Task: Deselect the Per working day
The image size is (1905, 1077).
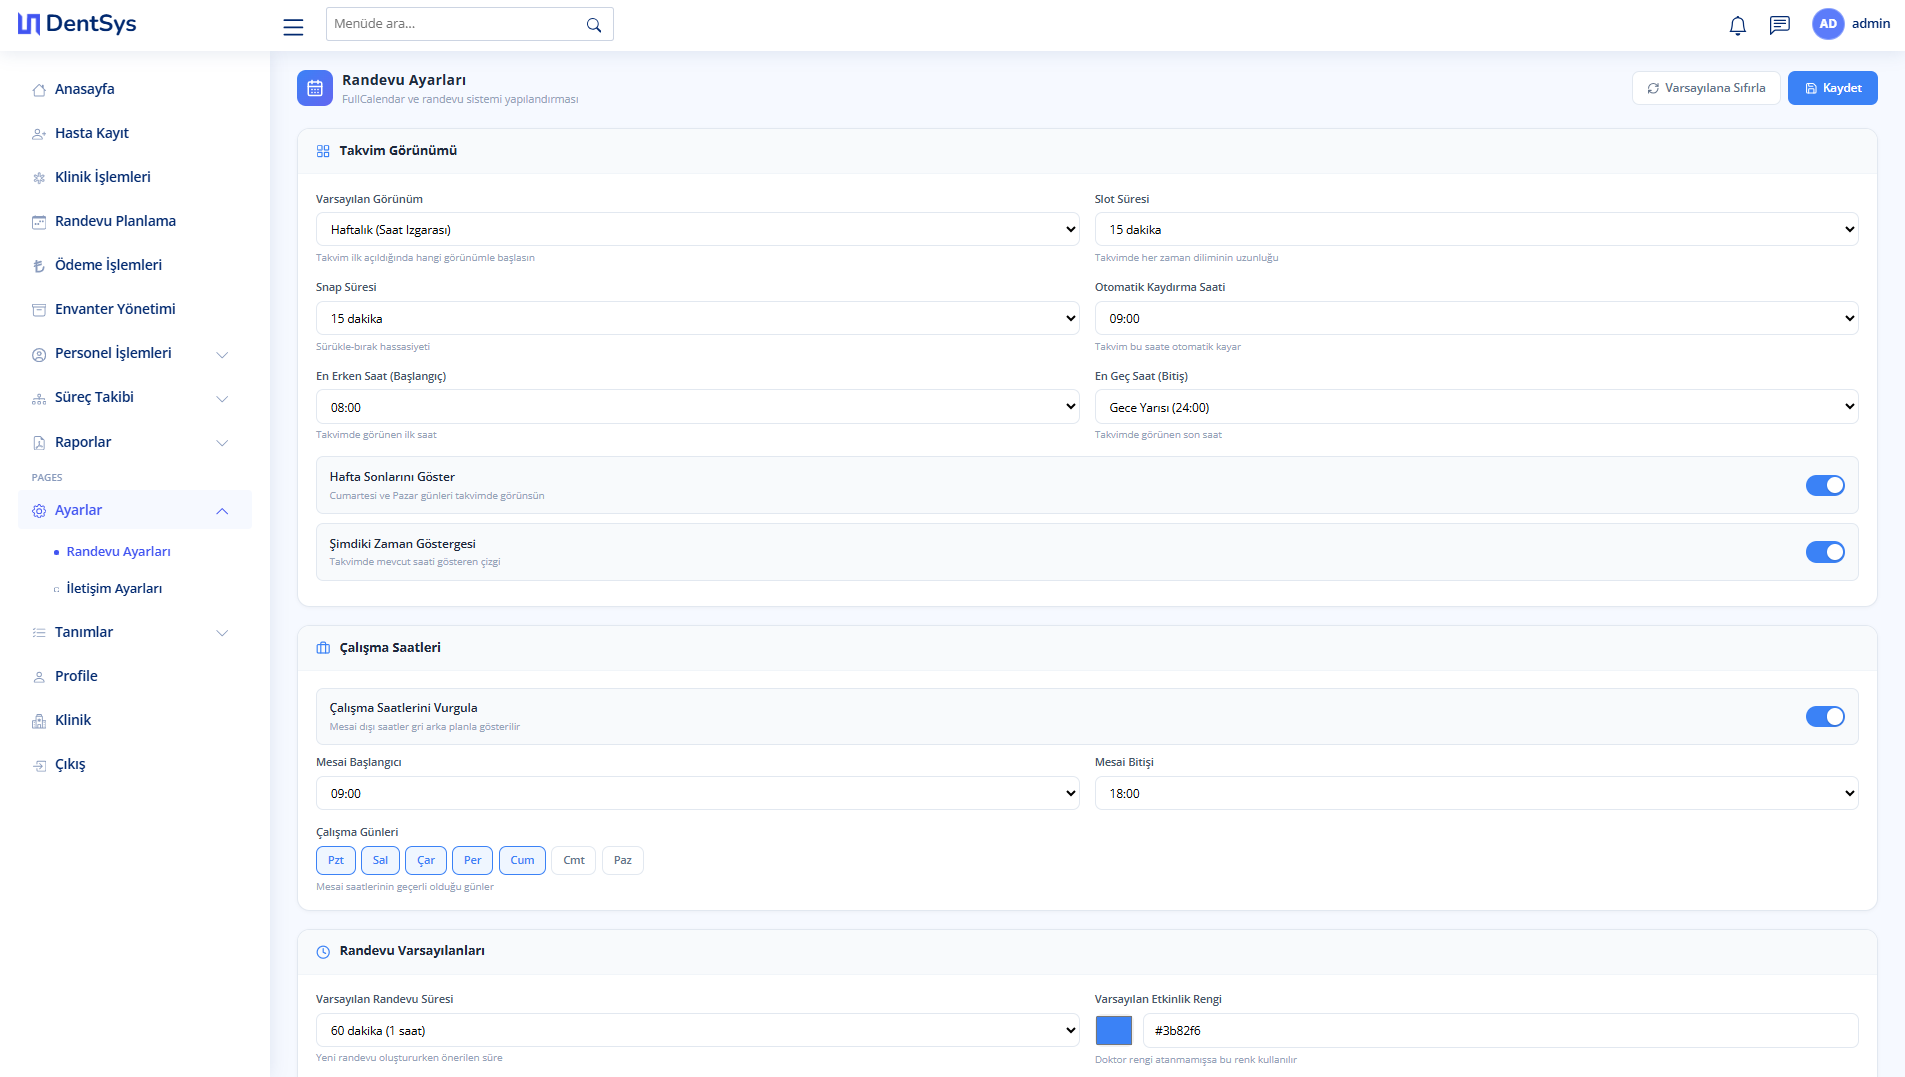Action: point(473,860)
